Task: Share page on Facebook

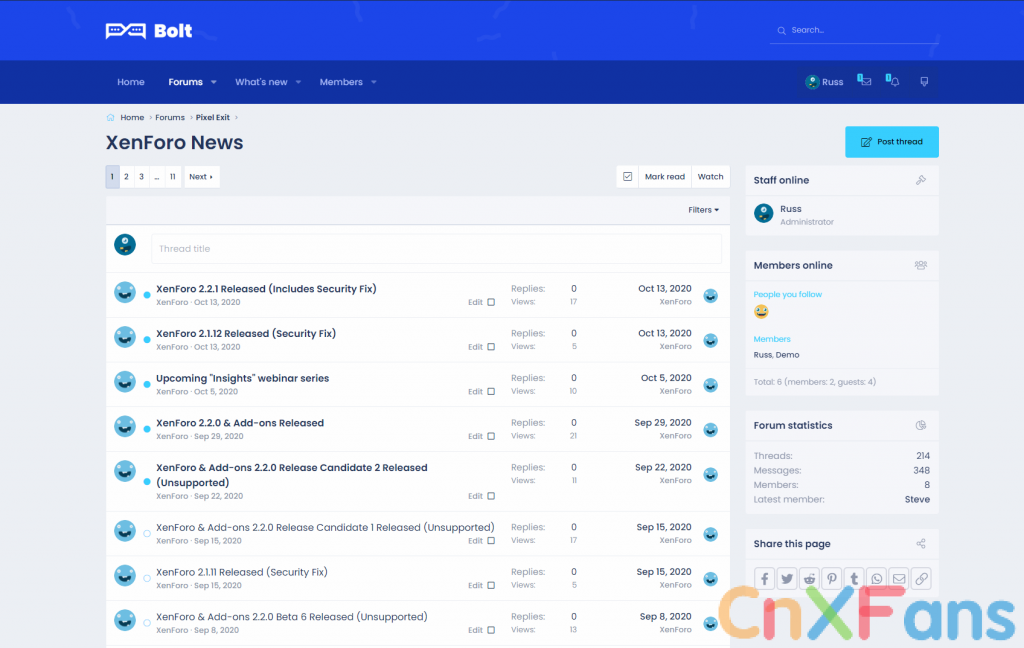Action: pyautogui.click(x=765, y=579)
